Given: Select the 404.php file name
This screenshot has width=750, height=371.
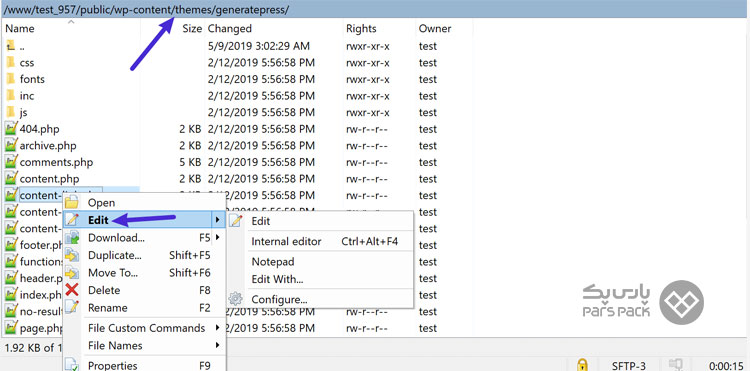Looking at the screenshot, I should click(x=40, y=129).
